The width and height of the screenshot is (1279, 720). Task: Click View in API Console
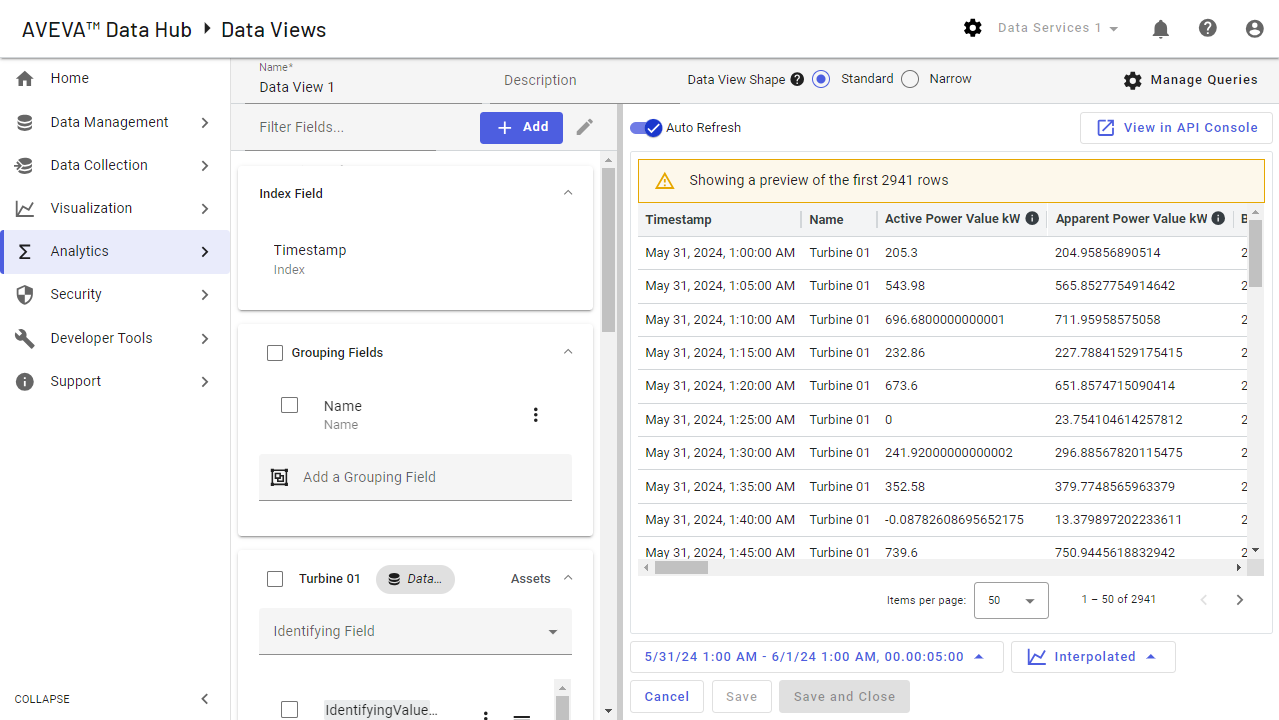pos(1176,128)
